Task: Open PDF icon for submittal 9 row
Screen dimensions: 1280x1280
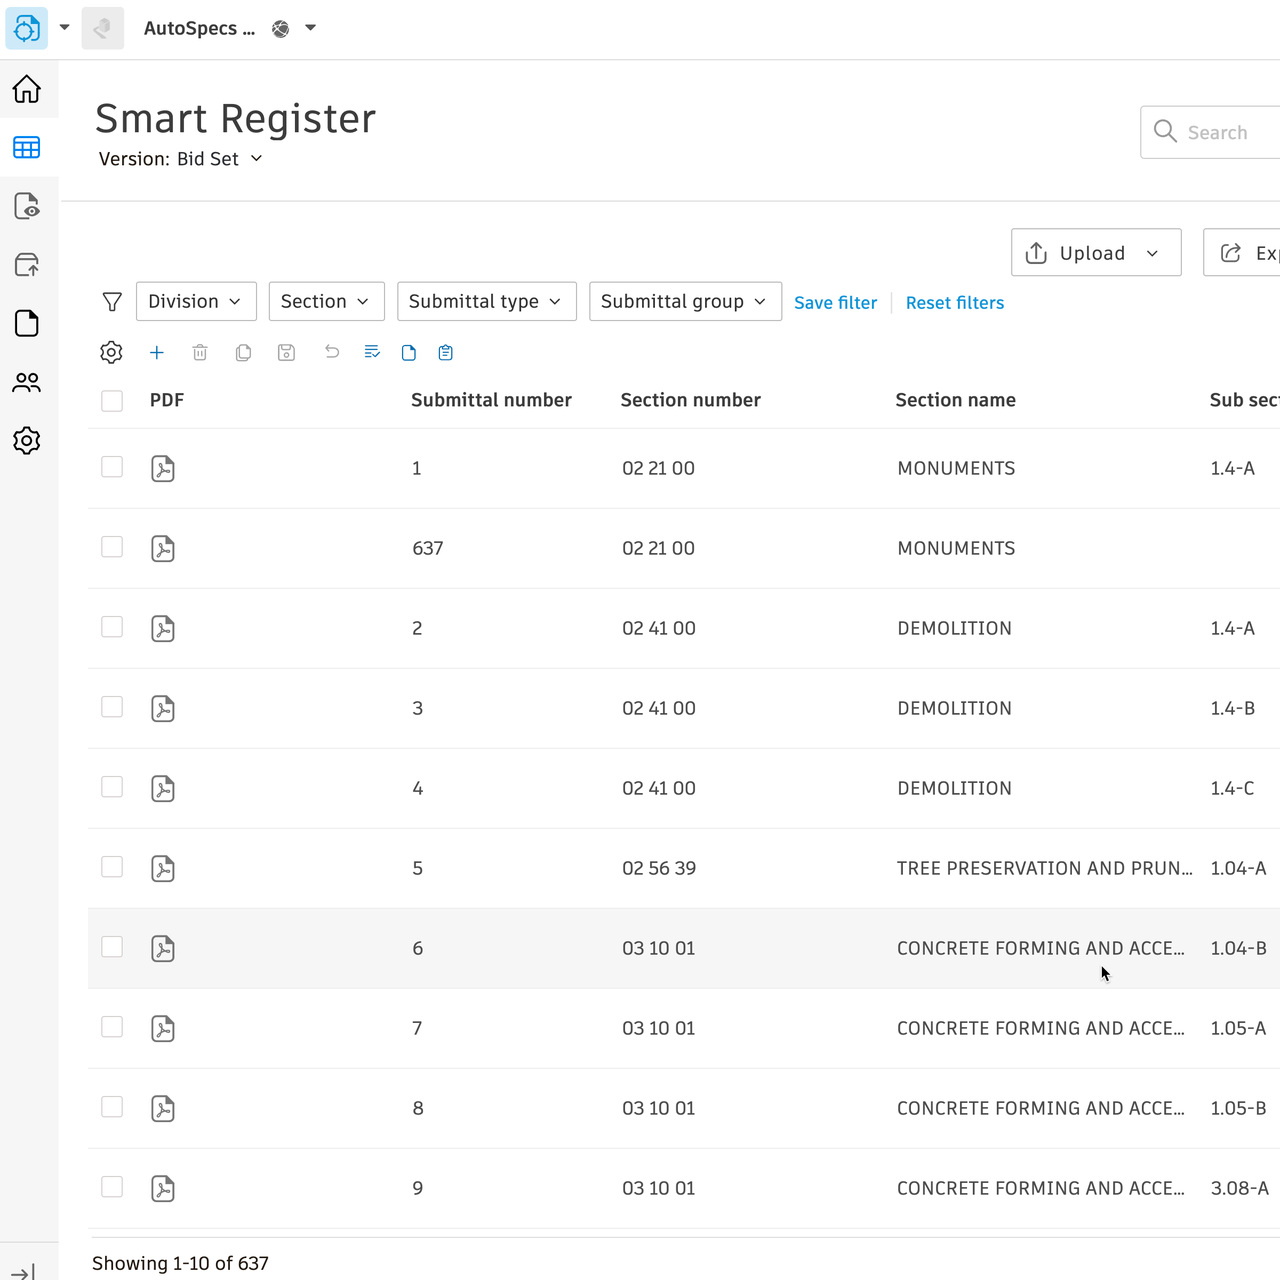Action: pyautogui.click(x=163, y=1188)
